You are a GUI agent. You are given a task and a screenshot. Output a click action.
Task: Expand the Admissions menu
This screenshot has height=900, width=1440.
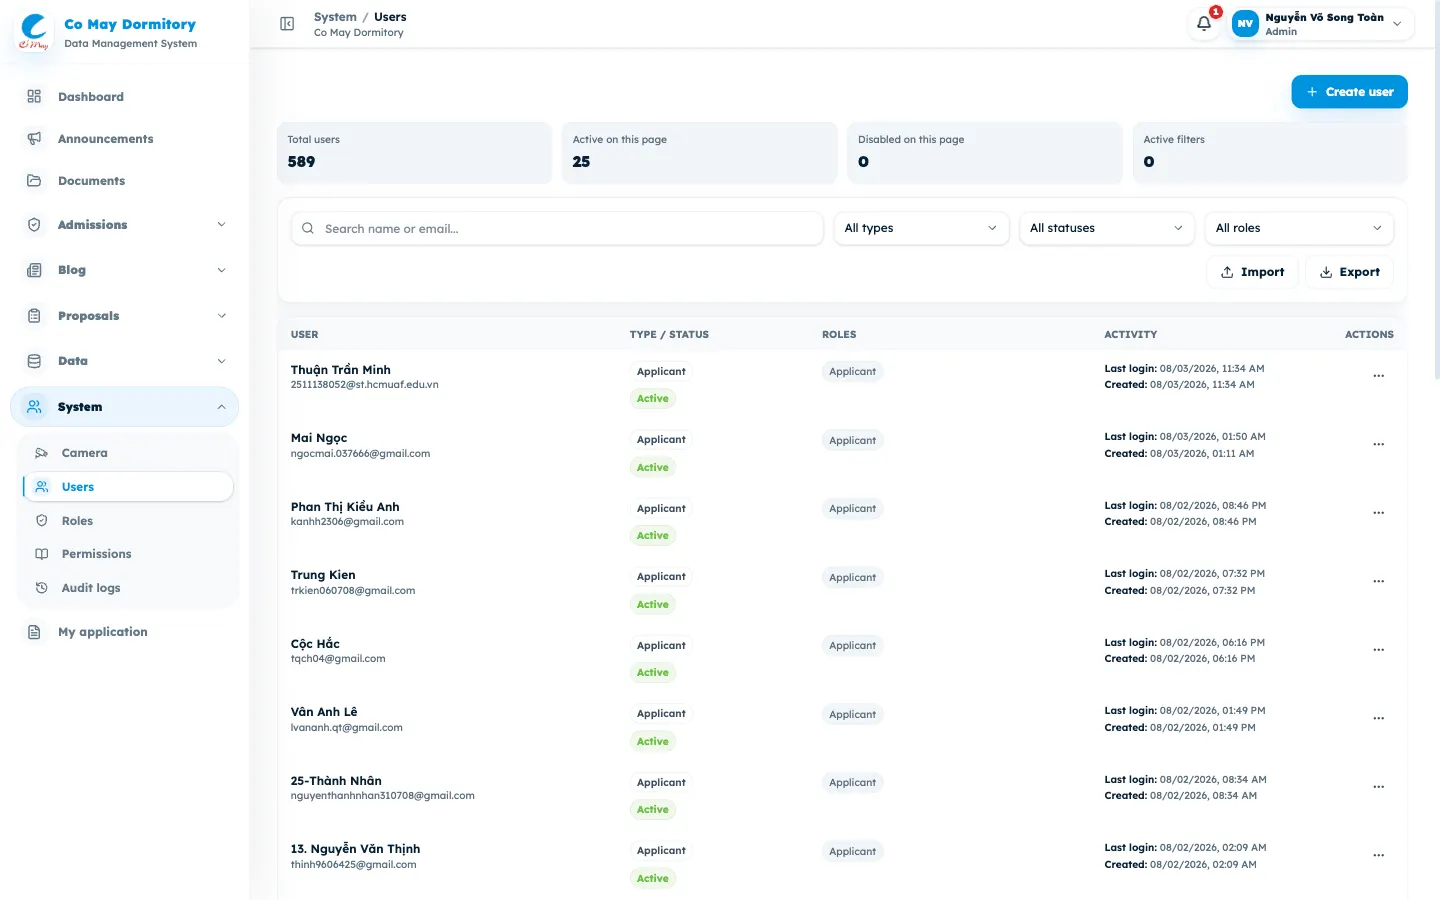[124, 225]
